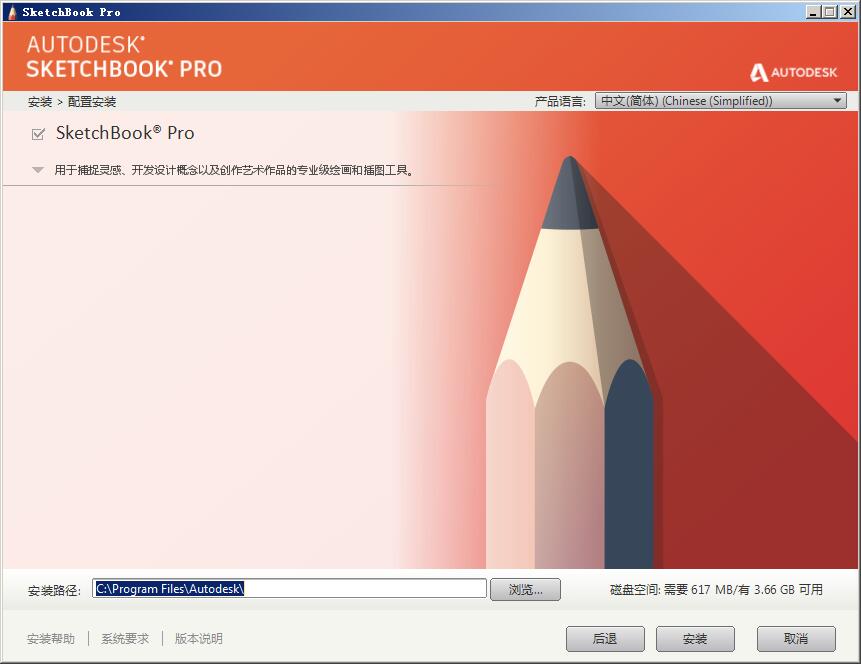Expand the SketchBook Pro description triangle
The width and height of the screenshot is (861, 664).
click(x=38, y=170)
